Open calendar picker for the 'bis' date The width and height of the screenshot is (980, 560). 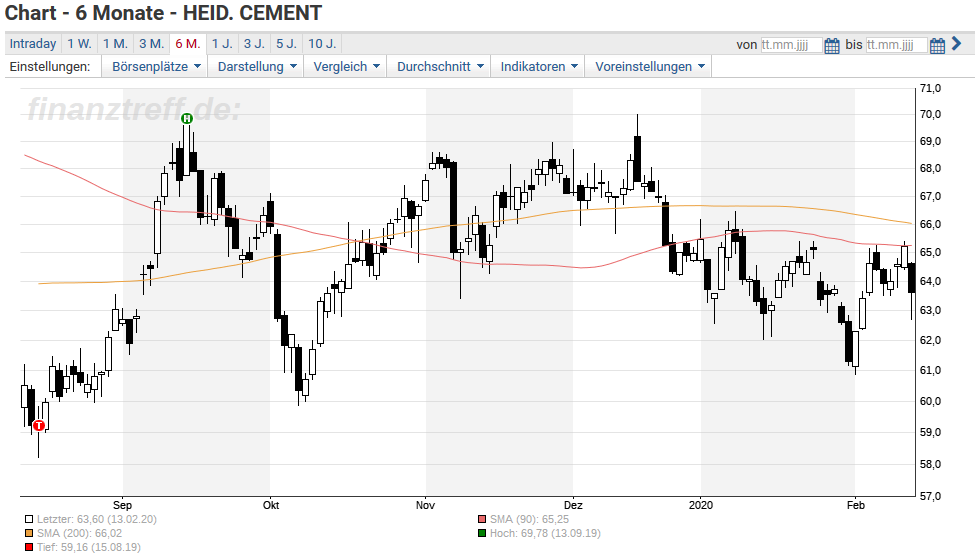click(x=937, y=46)
